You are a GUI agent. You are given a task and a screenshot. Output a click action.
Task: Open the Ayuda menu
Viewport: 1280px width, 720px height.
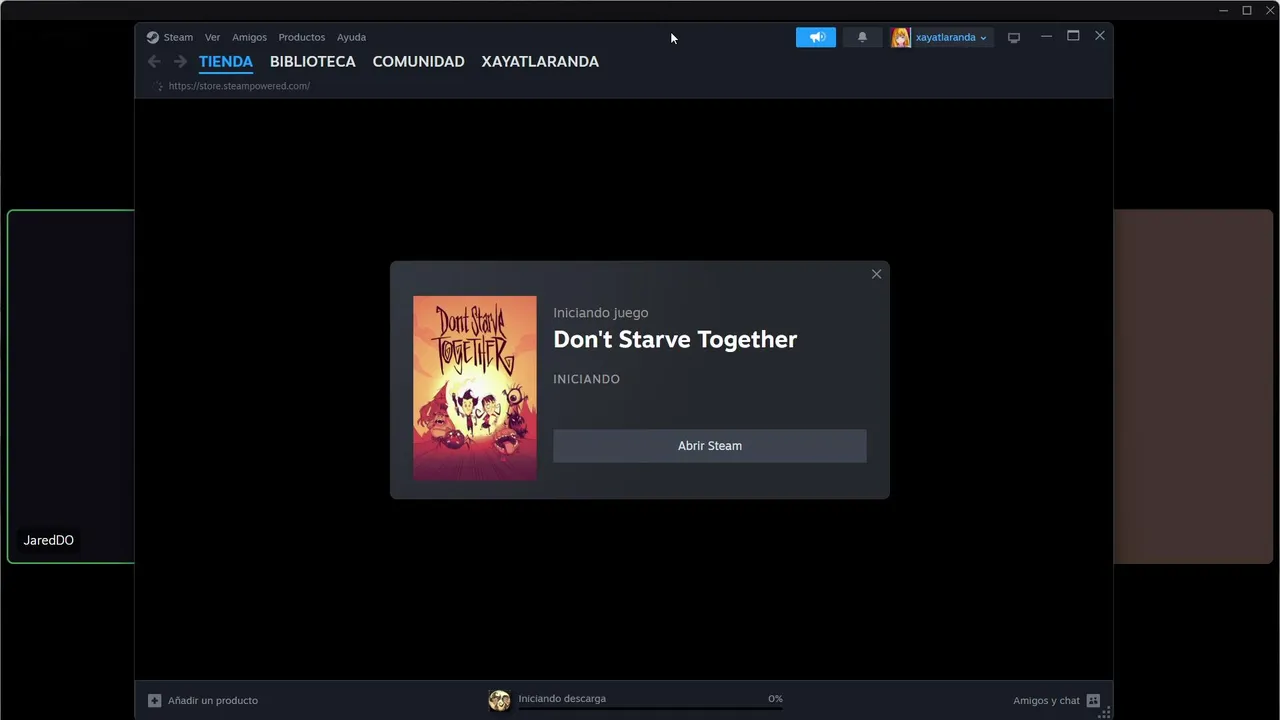coord(351,37)
